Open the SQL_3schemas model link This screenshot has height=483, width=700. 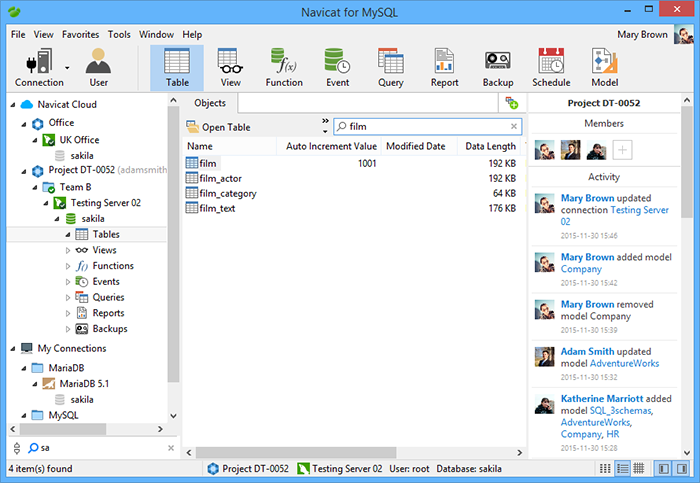[621, 411]
